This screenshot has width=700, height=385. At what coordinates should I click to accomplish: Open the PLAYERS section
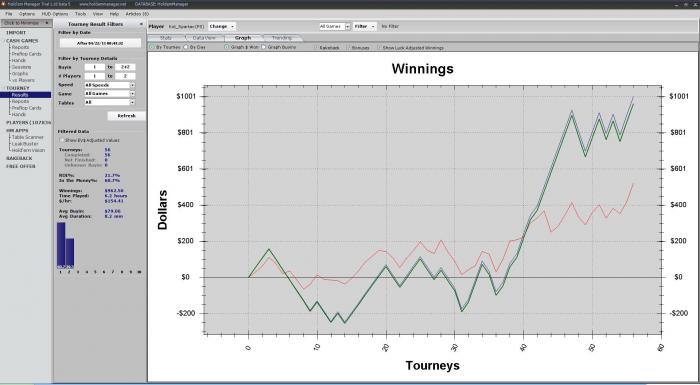[x=28, y=122]
